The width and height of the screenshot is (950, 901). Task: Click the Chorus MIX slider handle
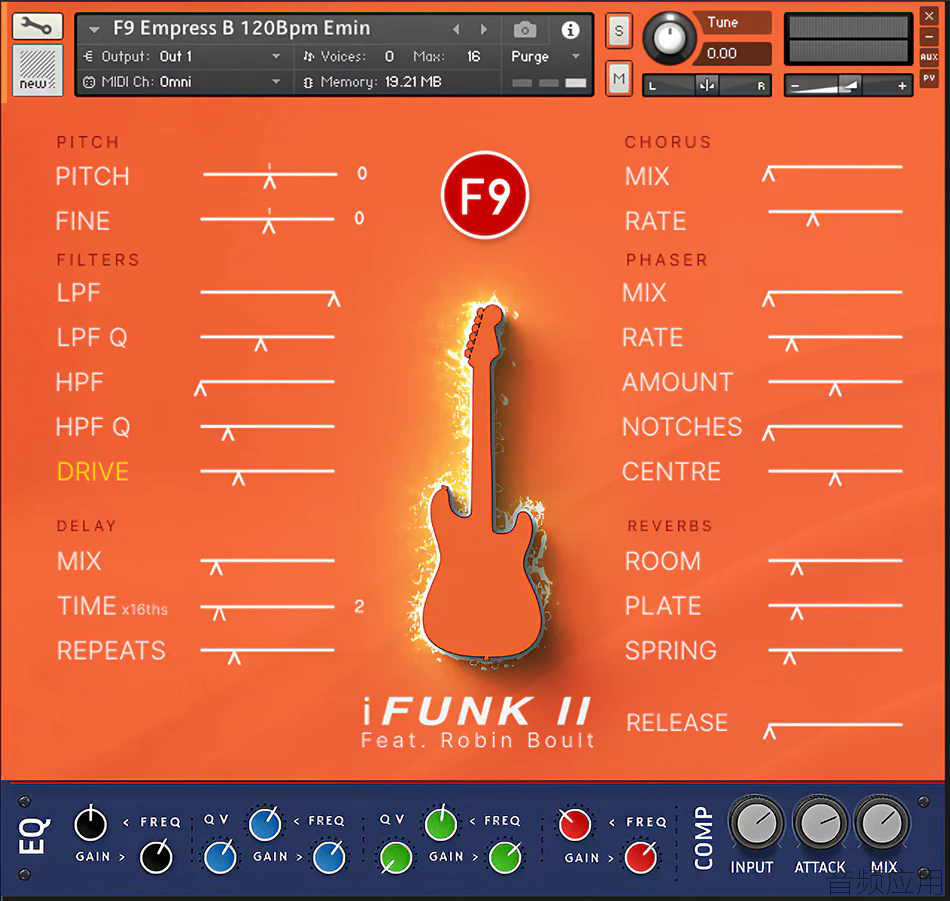pyautogui.click(x=768, y=174)
